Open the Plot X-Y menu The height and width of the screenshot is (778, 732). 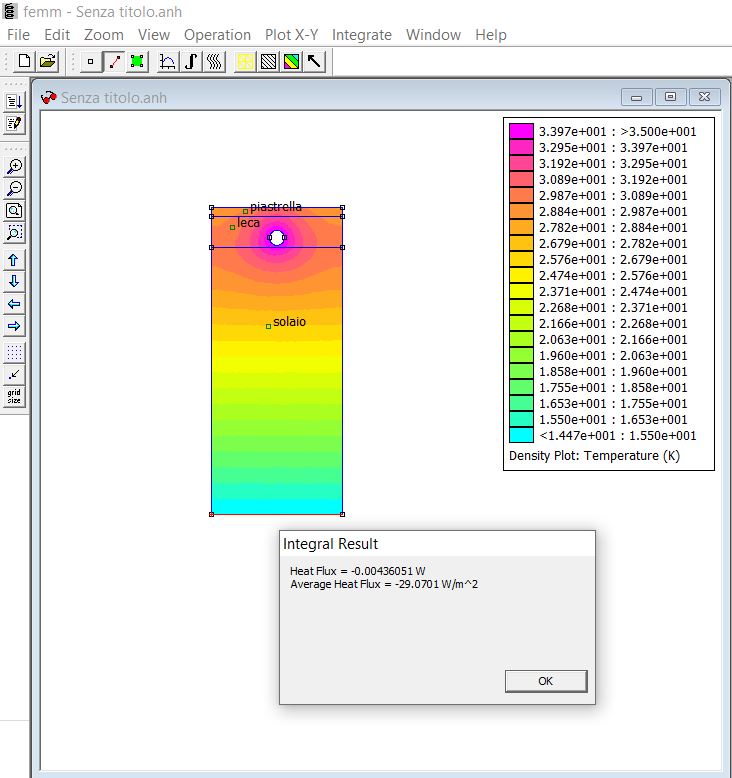tap(292, 34)
